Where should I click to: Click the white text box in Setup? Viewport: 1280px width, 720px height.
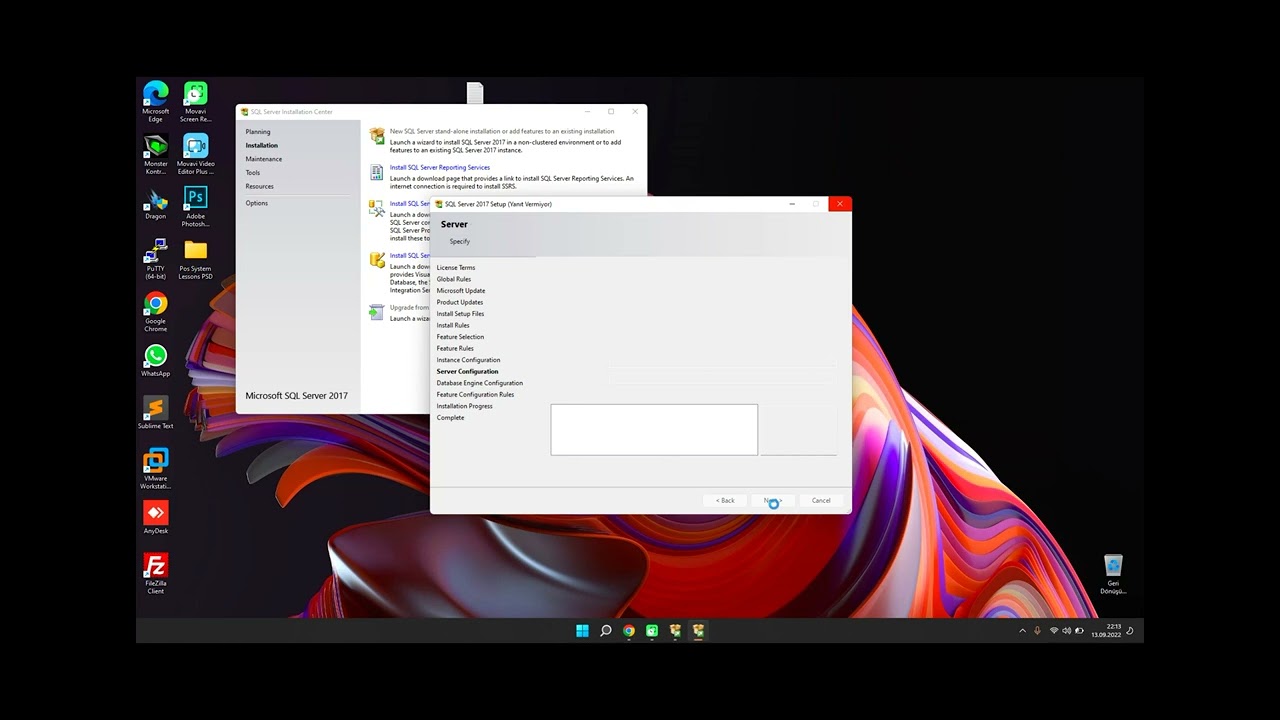654,430
